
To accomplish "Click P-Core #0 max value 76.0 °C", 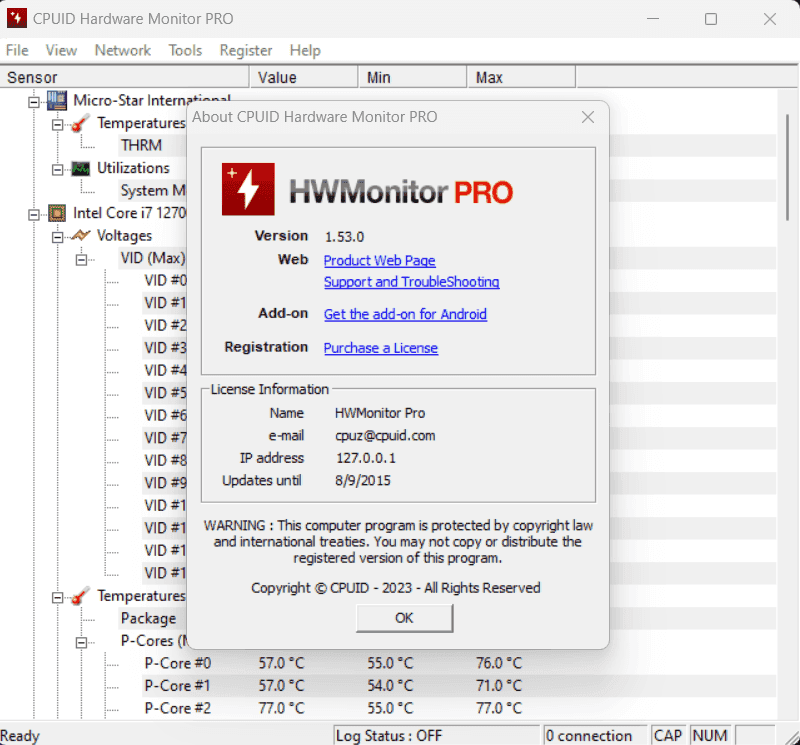I will 499,663.
